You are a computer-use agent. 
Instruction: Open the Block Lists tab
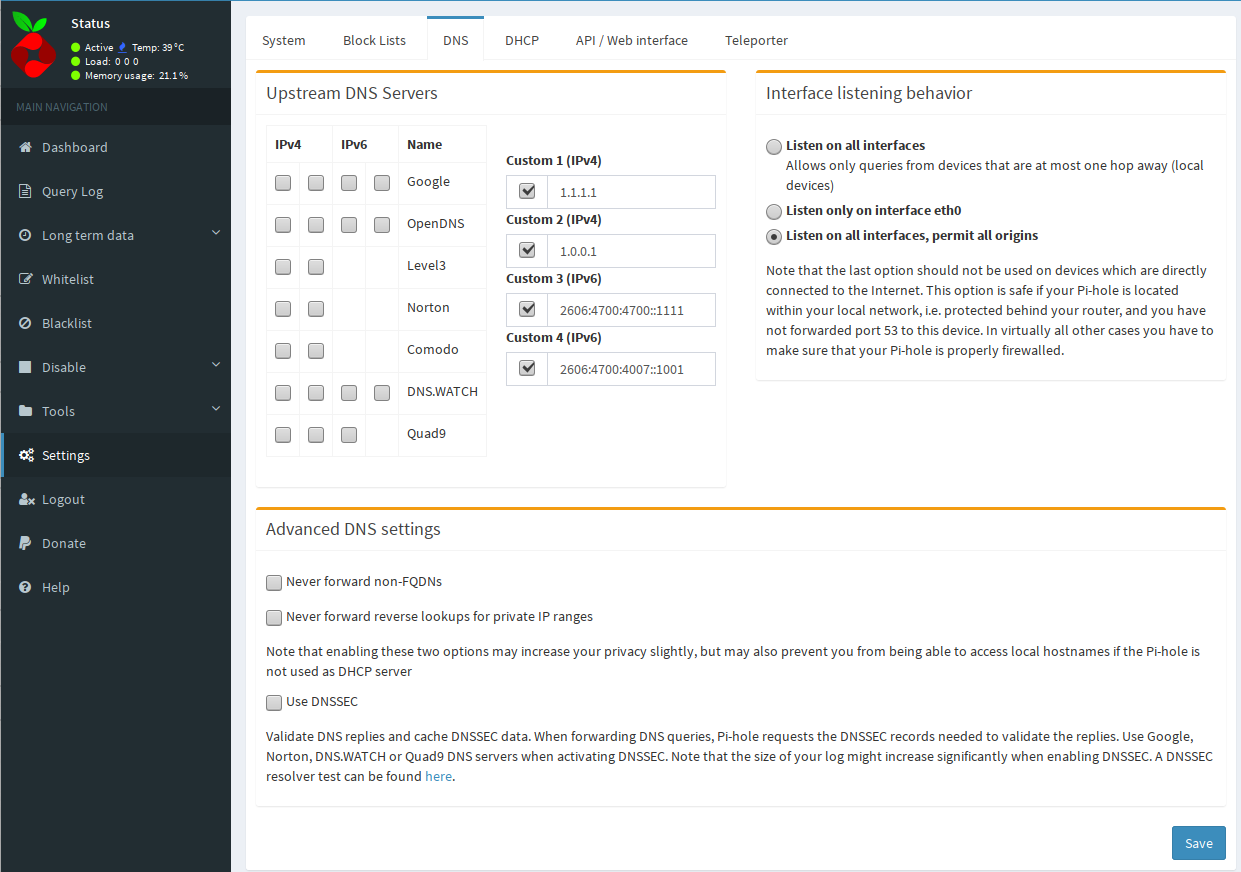pyautogui.click(x=374, y=41)
